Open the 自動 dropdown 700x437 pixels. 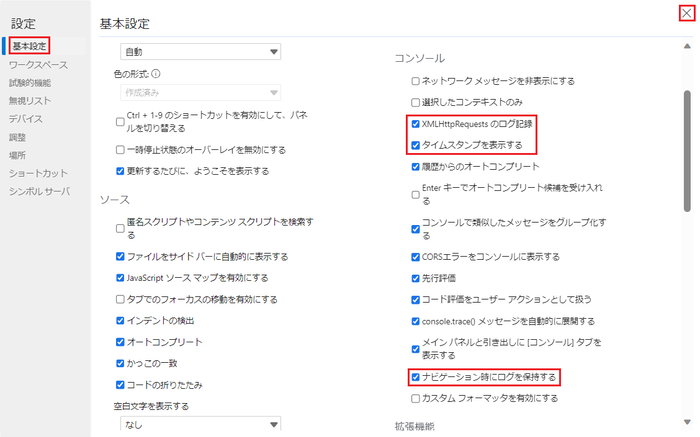point(200,52)
